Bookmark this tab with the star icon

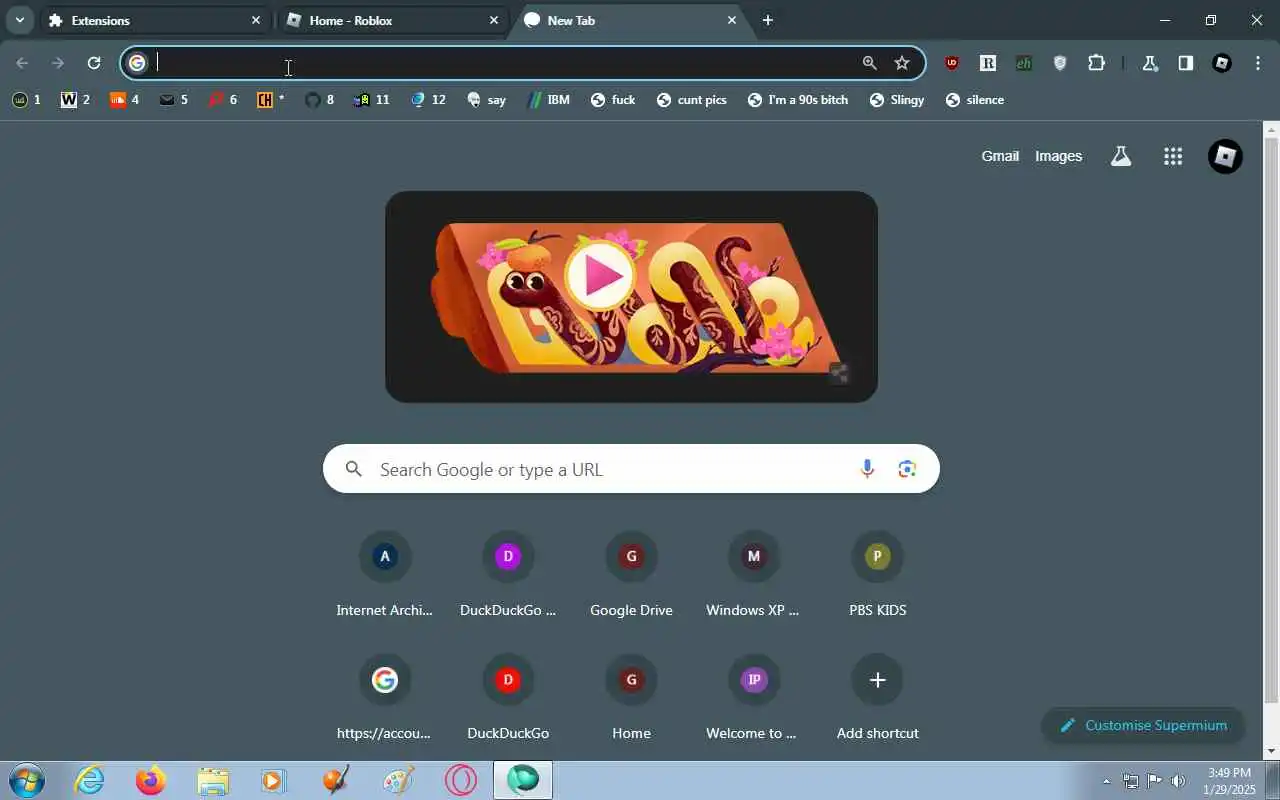902,63
